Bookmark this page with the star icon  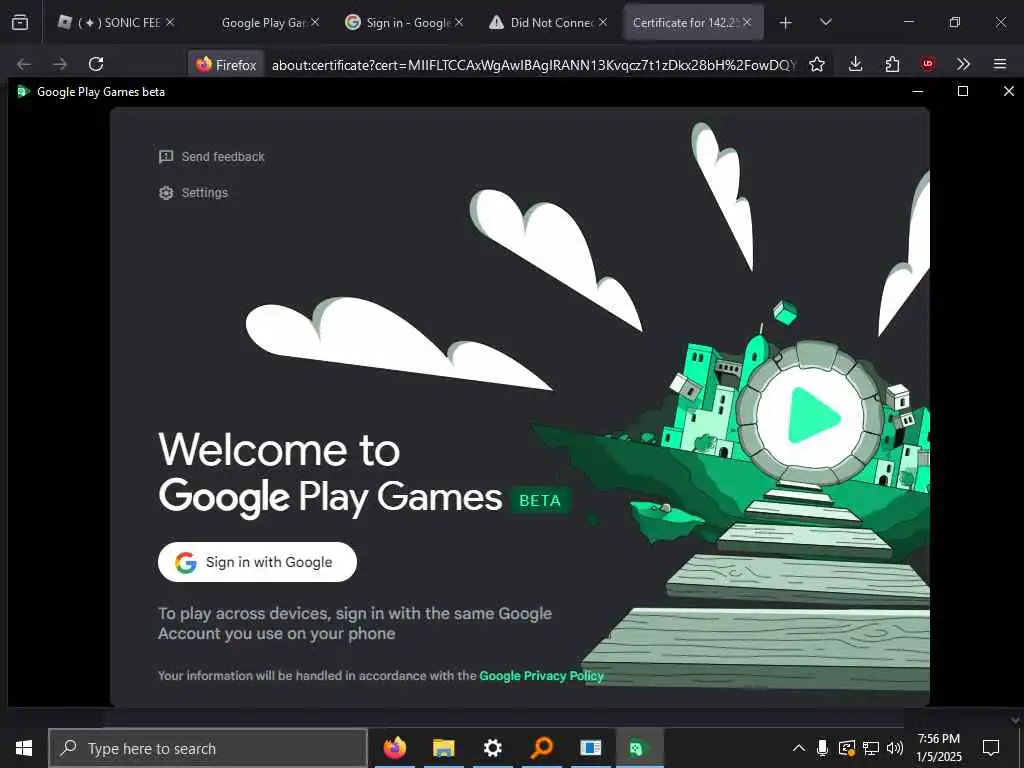coord(817,64)
